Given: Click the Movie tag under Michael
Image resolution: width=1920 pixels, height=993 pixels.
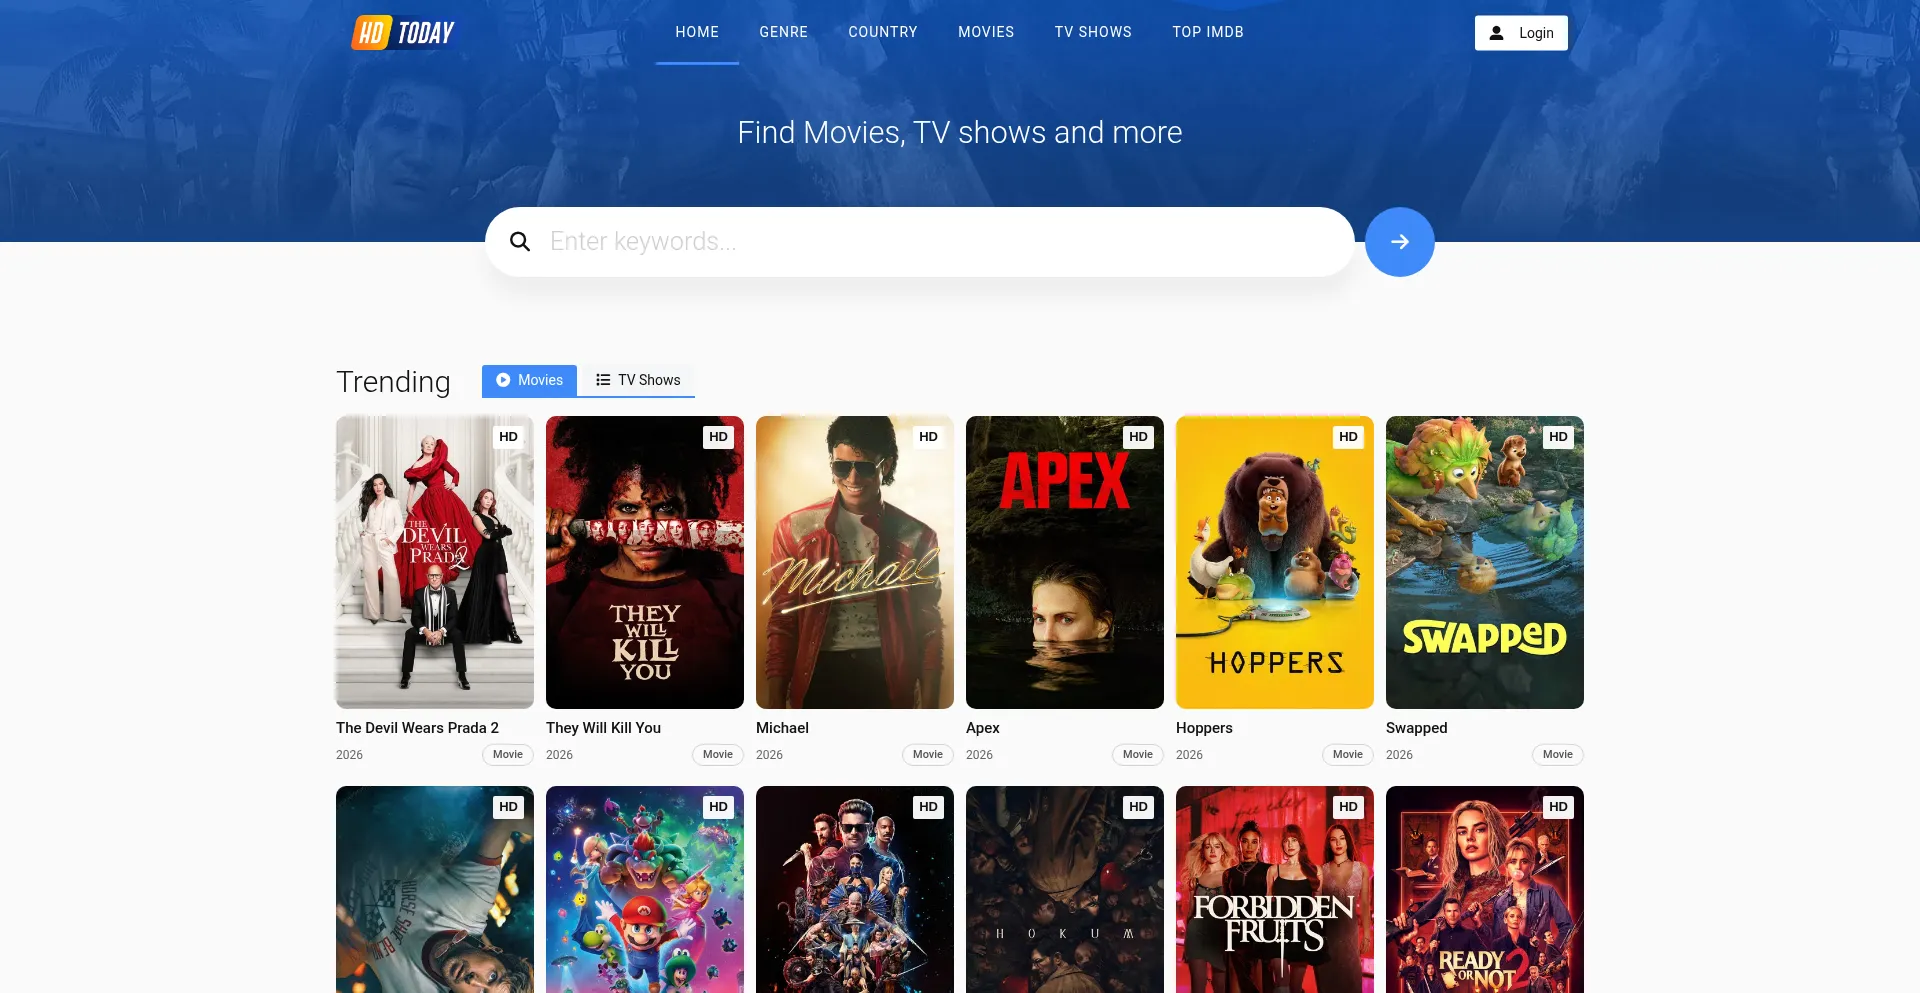Looking at the screenshot, I should [x=928, y=755].
